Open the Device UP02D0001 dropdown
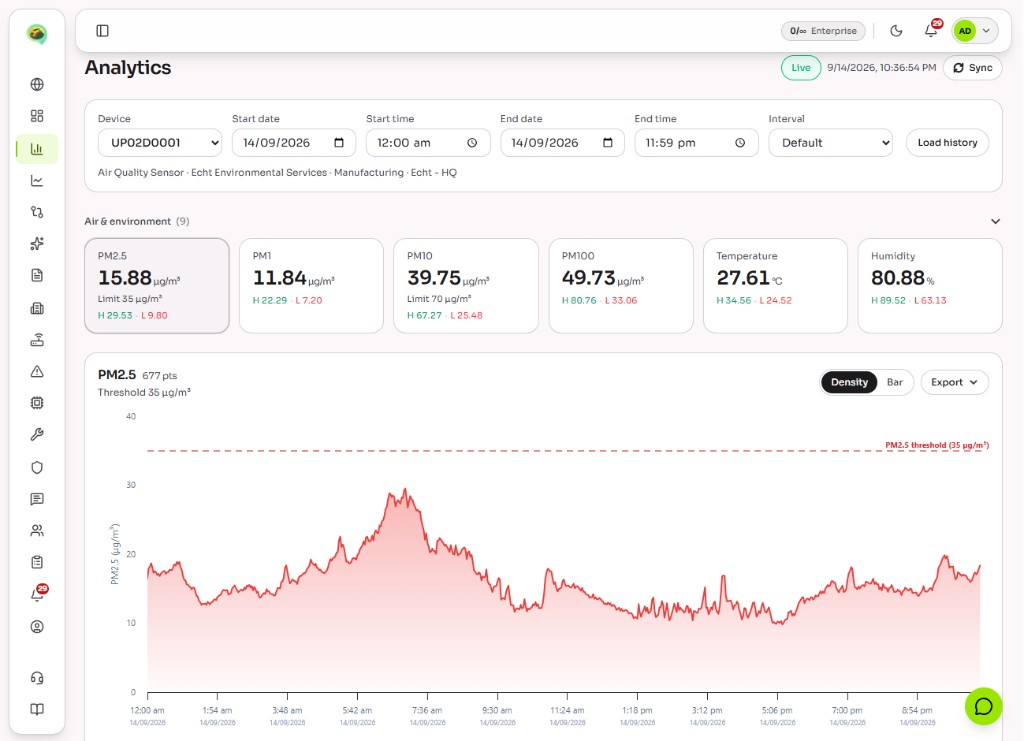The width and height of the screenshot is (1024, 741). click(x=160, y=142)
